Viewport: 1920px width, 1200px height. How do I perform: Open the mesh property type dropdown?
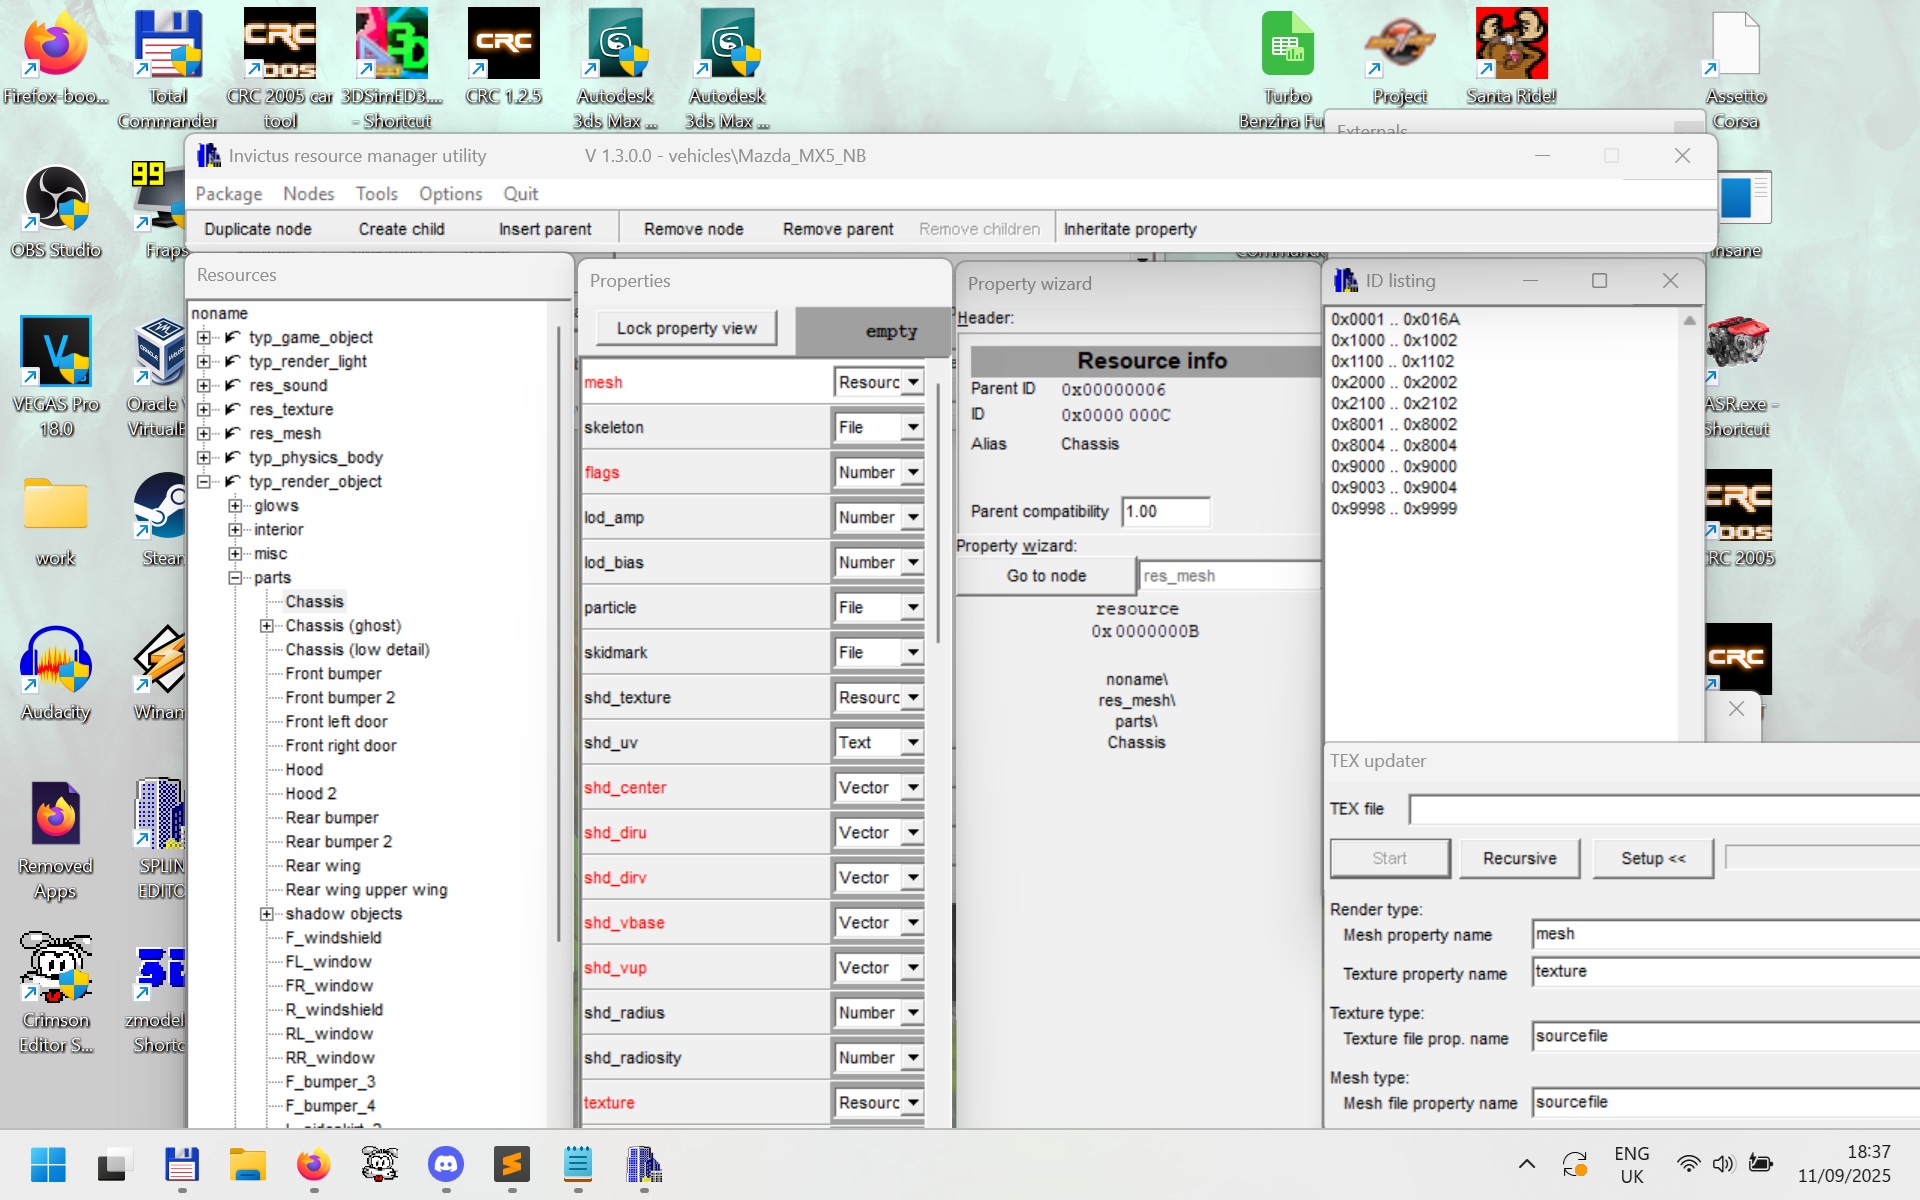click(x=913, y=382)
